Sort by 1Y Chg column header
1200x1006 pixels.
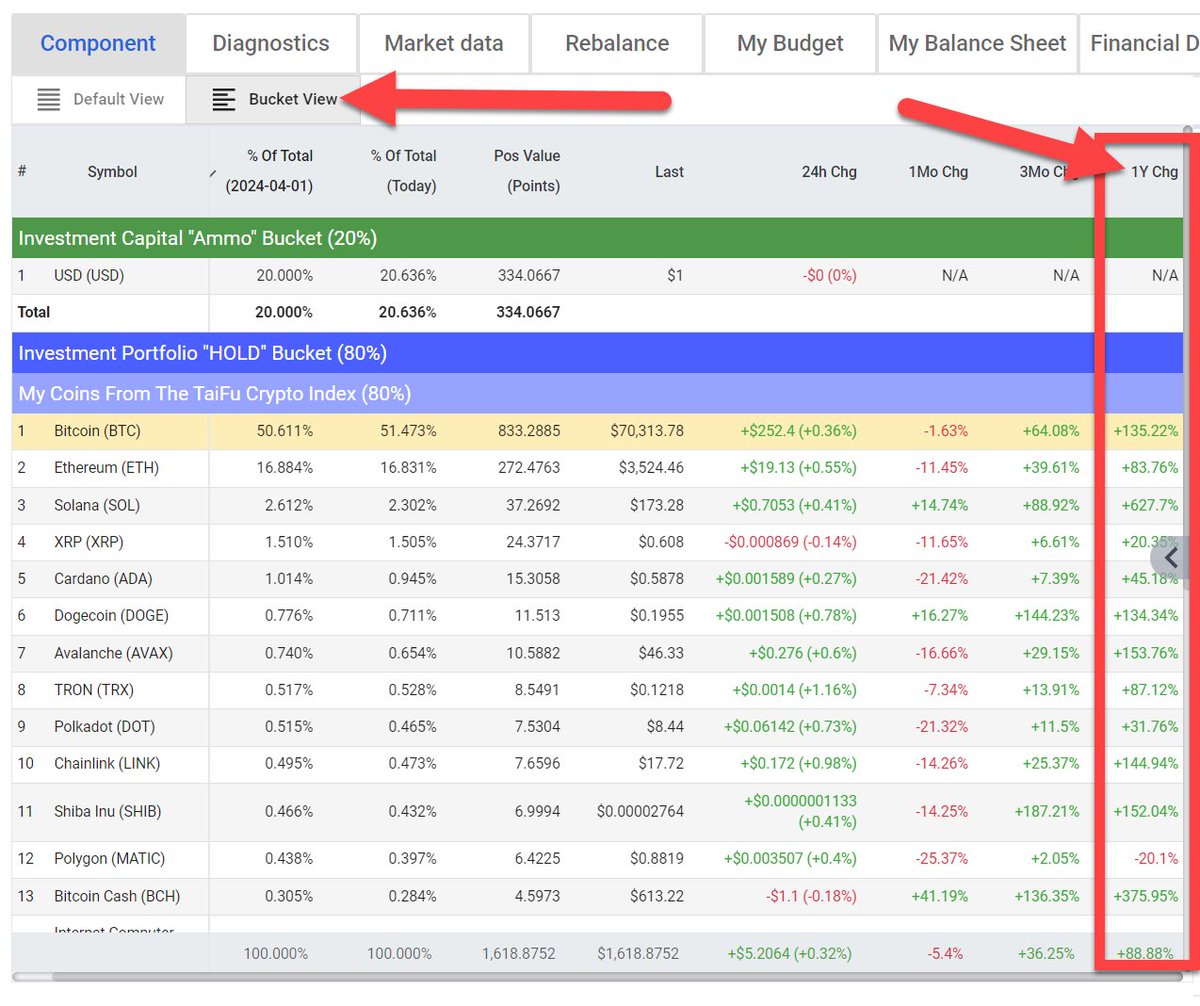(x=1154, y=172)
